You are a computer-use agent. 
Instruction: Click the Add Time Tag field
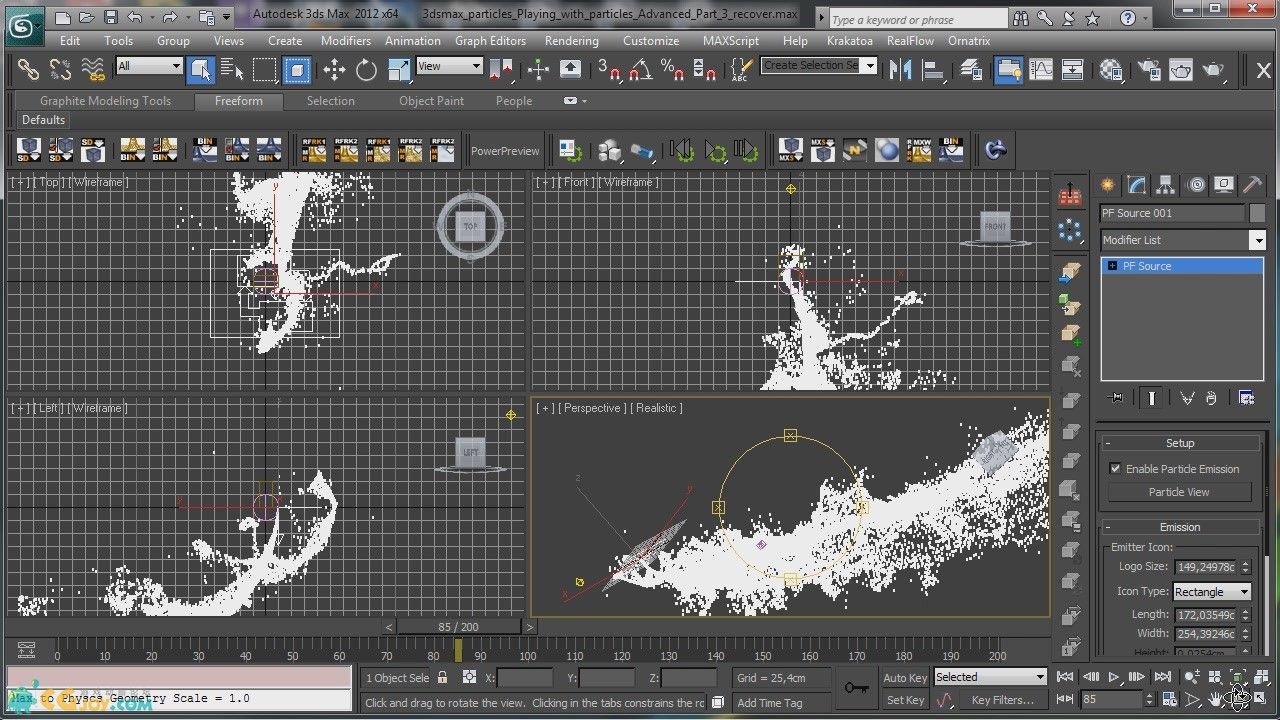point(783,703)
